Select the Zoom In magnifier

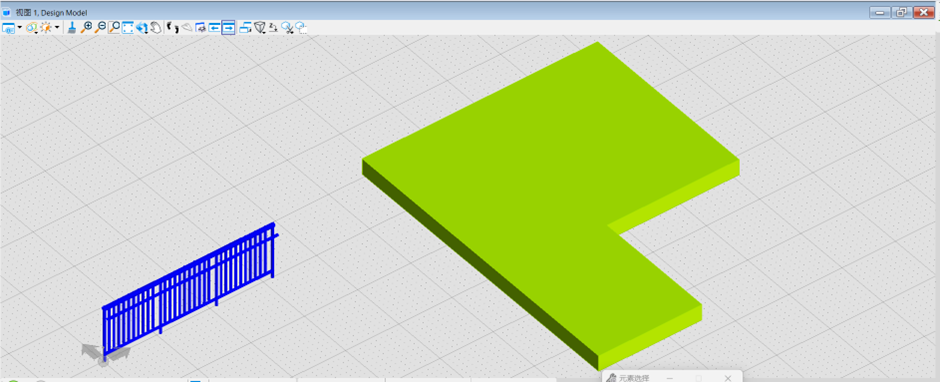[86, 28]
